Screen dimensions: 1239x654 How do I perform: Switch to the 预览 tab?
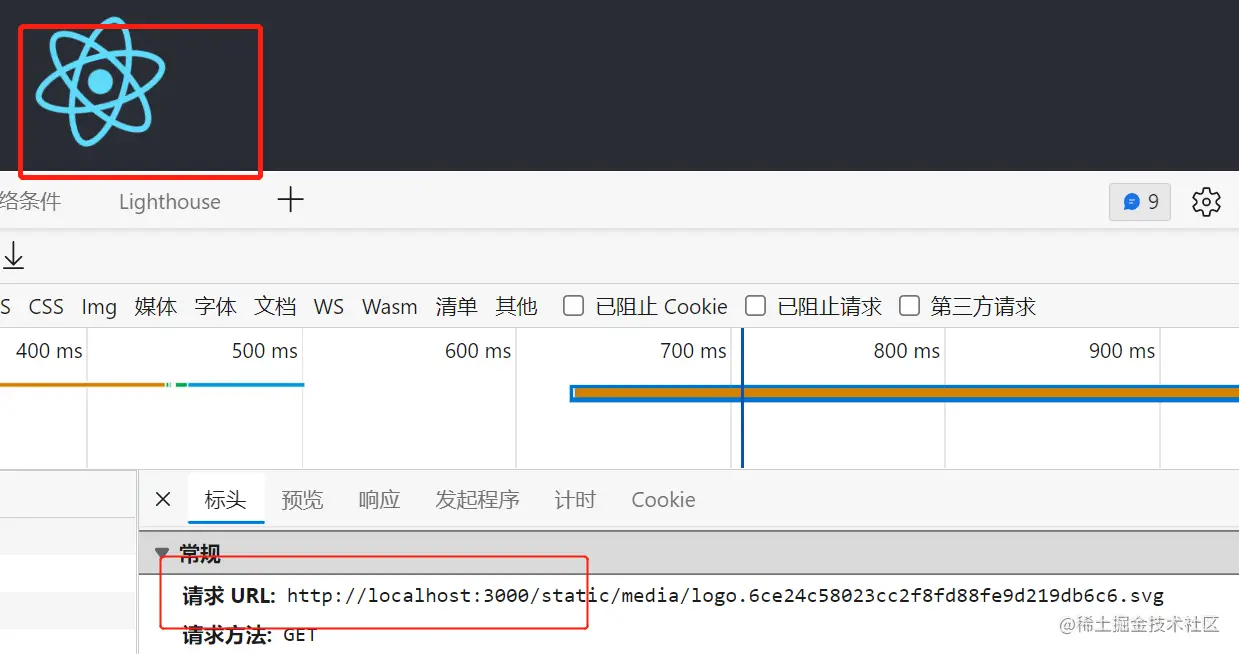click(302, 500)
